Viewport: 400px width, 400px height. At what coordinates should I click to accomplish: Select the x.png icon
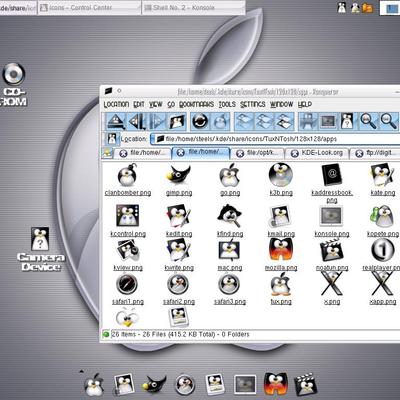[332, 284]
